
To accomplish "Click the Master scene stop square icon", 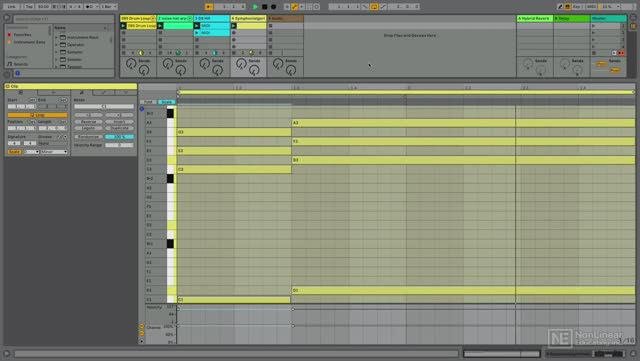I will pos(593,53).
